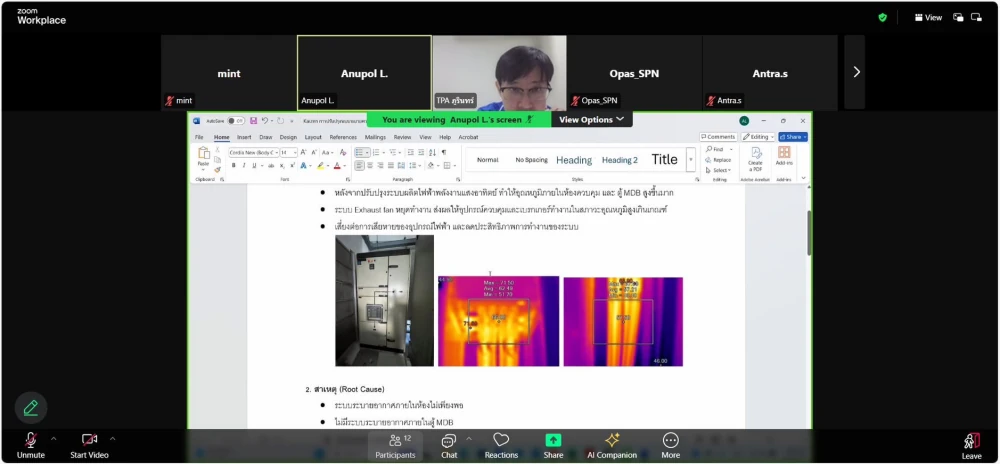Image resolution: width=1000 pixels, height=464 pixels.
Task: Apply superscript formatting
Action: 292,165
